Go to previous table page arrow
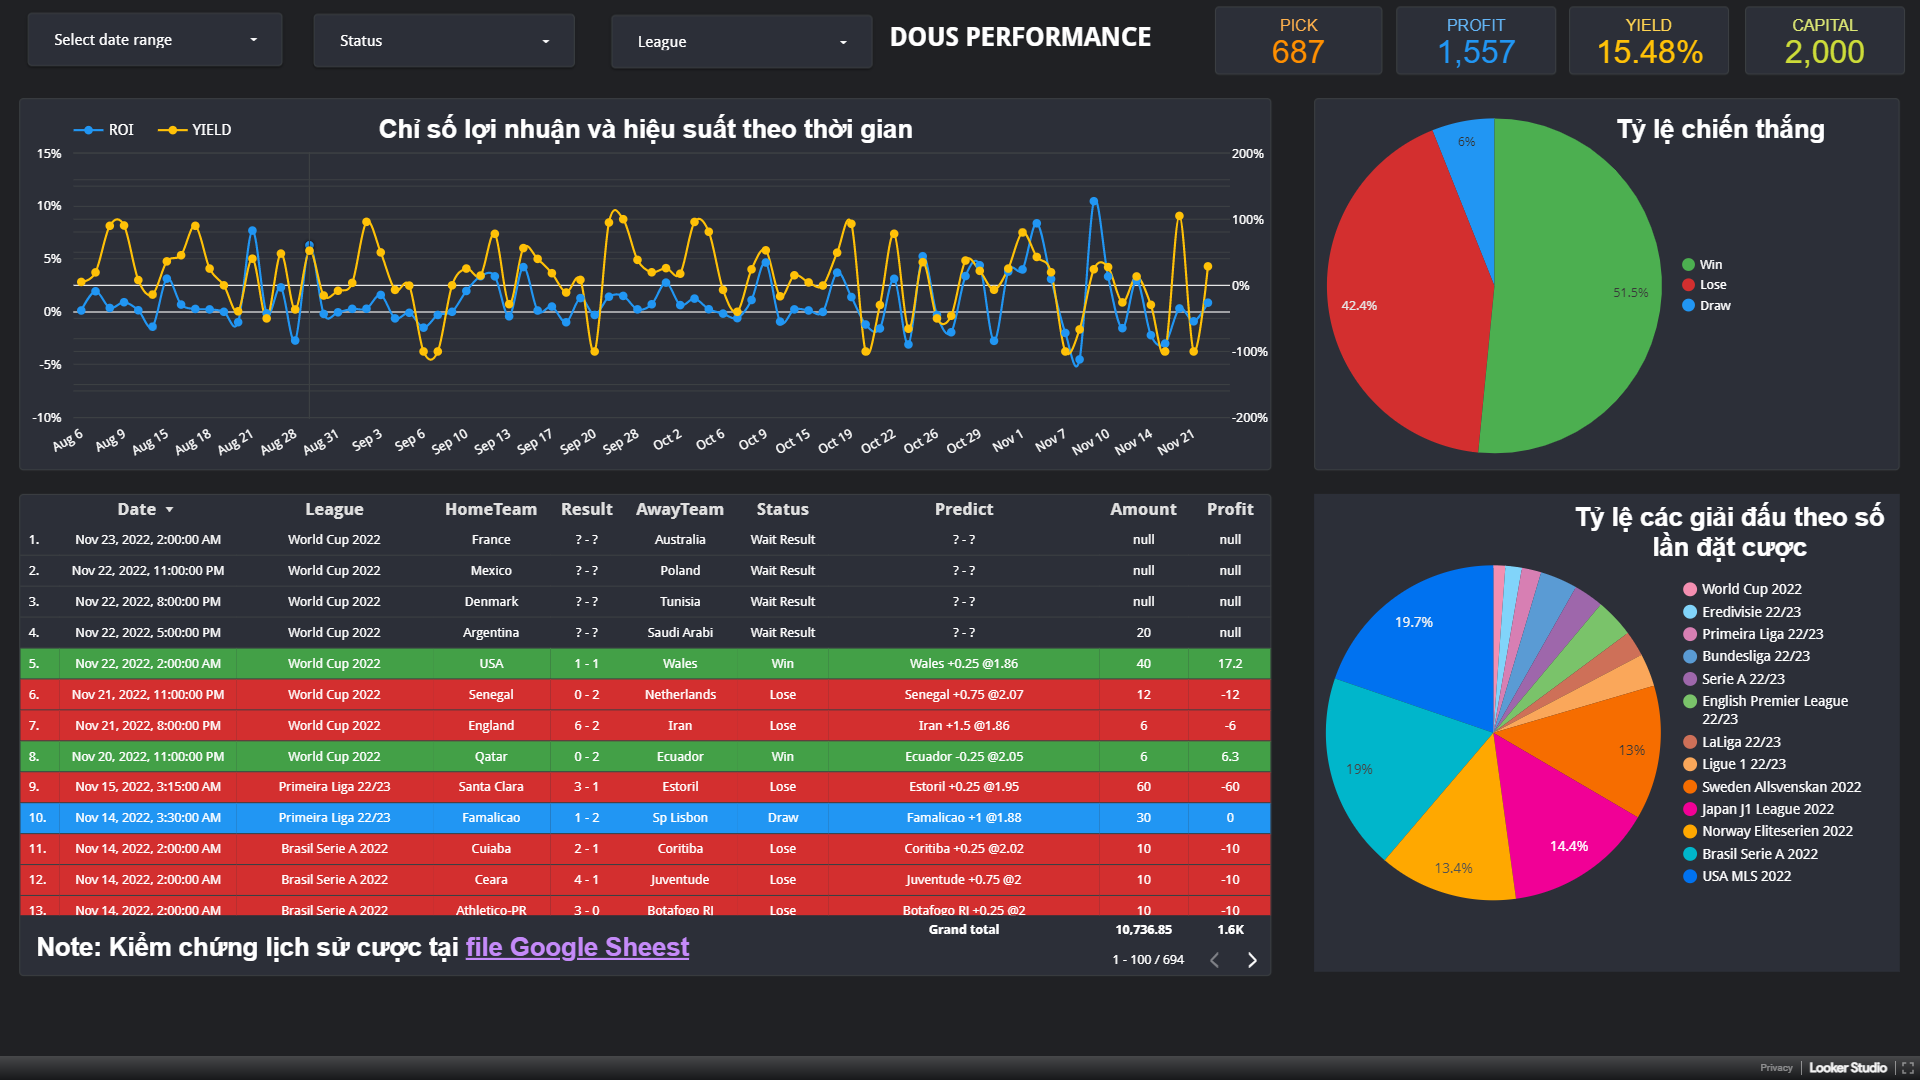 pyautogui.click(x=1215, y=960)
